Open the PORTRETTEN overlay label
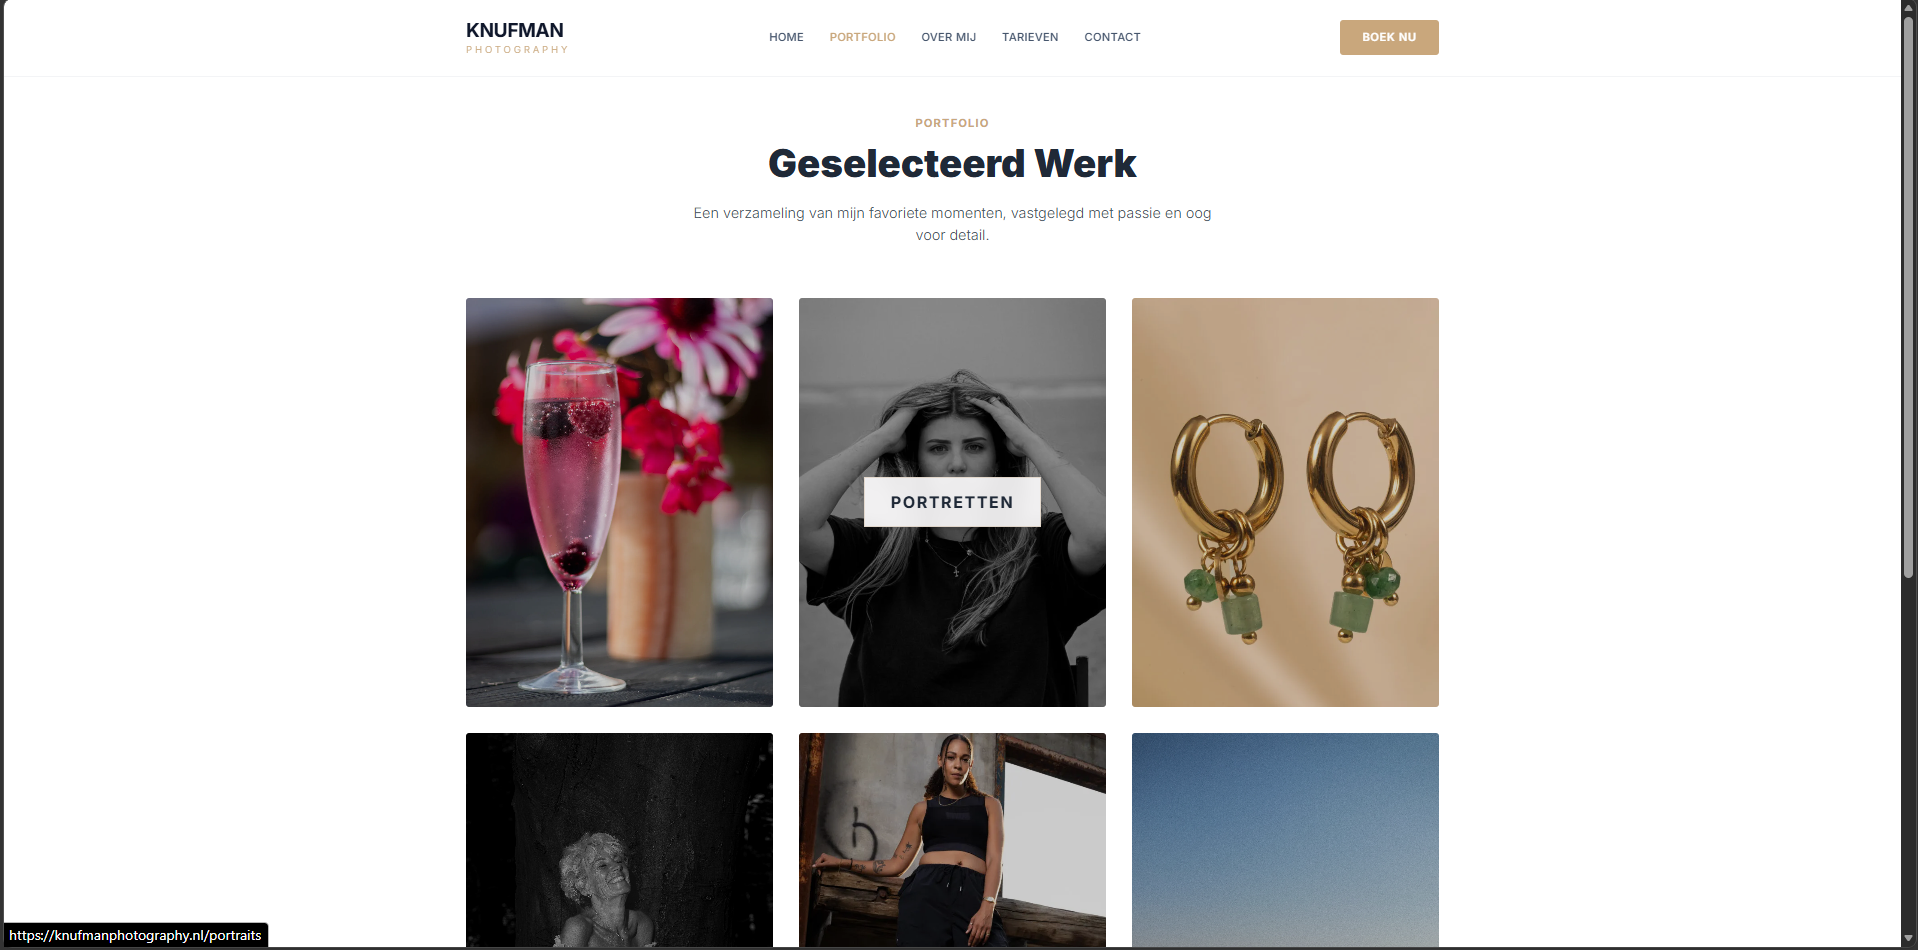Screen dimensions: 1918x950 [x=952, y=502]
